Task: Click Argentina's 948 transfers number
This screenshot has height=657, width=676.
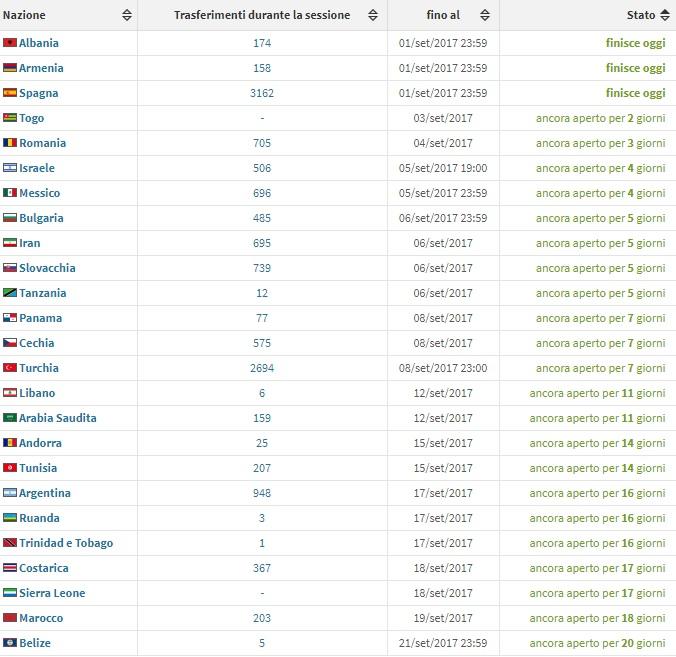Action: click(x=262, y=493)
